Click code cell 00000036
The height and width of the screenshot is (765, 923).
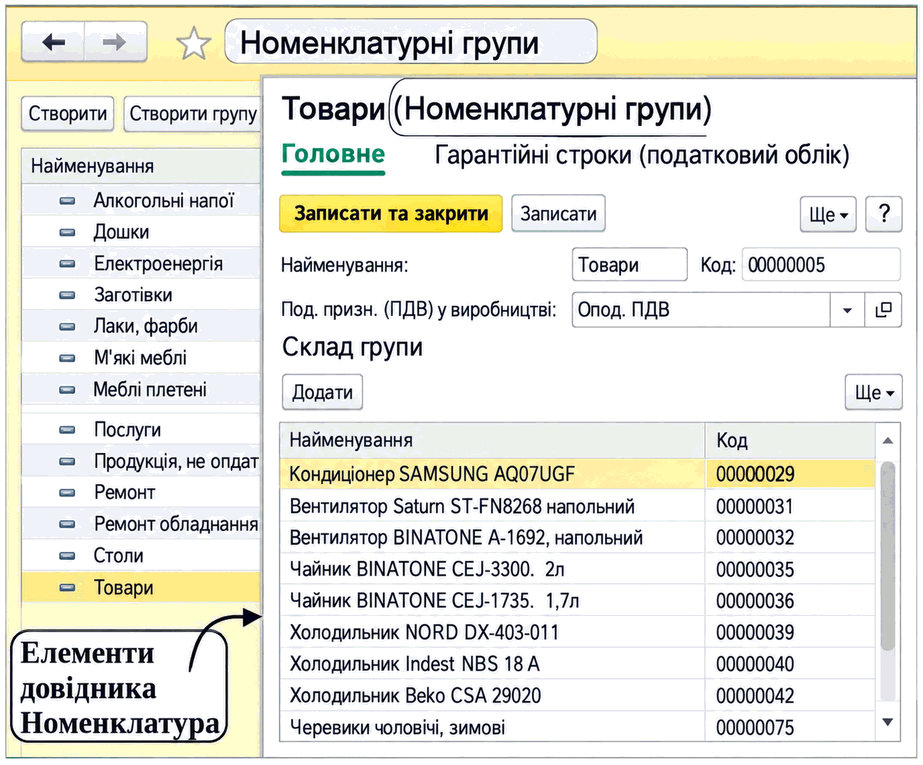click(x=790, y=601)
